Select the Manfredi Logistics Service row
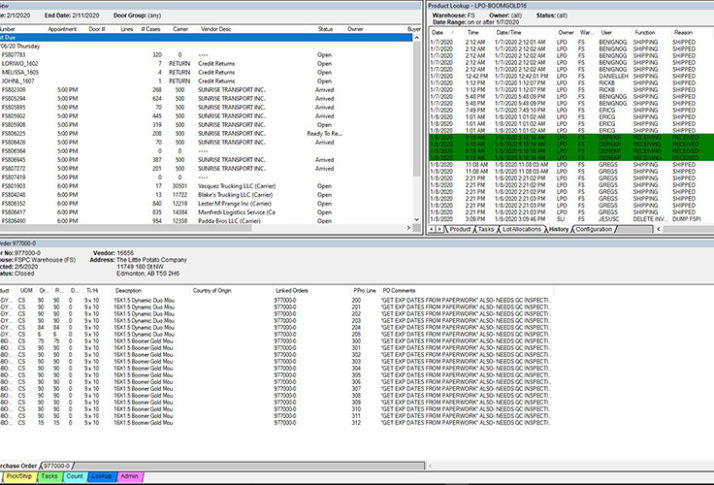Viewport: 714px width, 485px height. (x=206, y=212)
